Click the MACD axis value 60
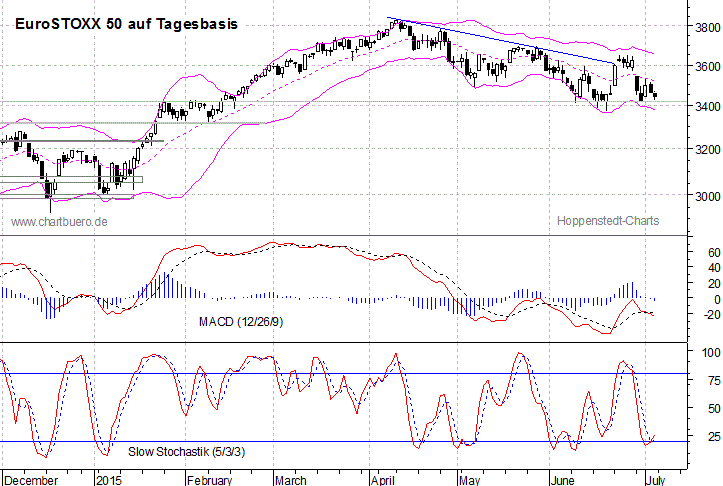 click(x=714, y=252)
